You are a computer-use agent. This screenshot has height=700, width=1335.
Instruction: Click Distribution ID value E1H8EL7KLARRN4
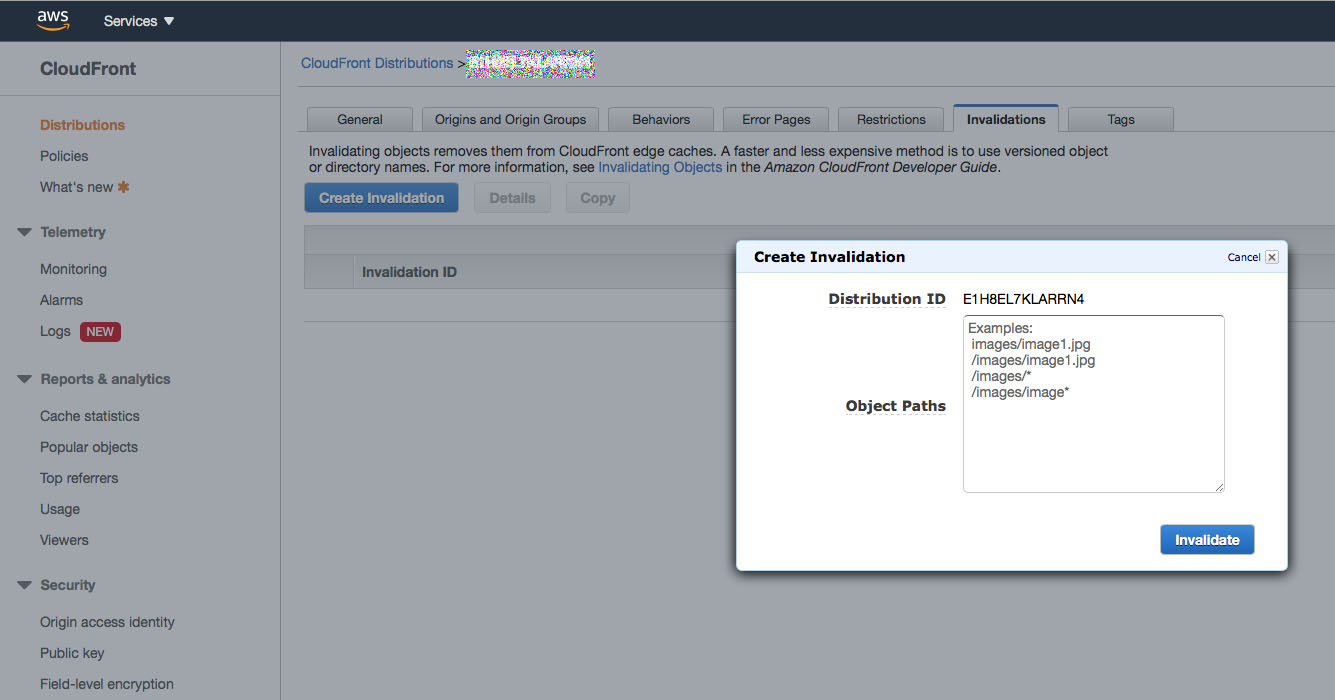click(x=1024, y=299)
